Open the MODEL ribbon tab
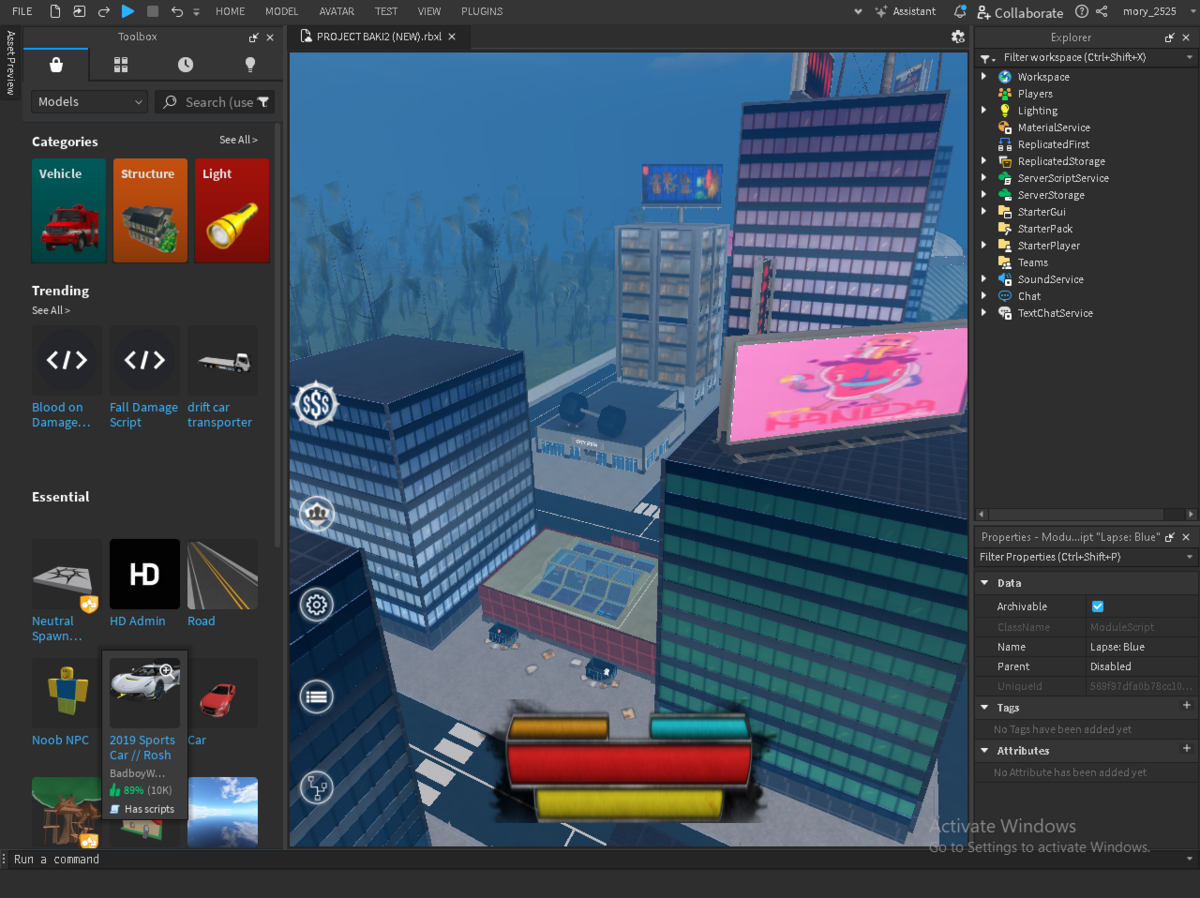 [281, 11]
